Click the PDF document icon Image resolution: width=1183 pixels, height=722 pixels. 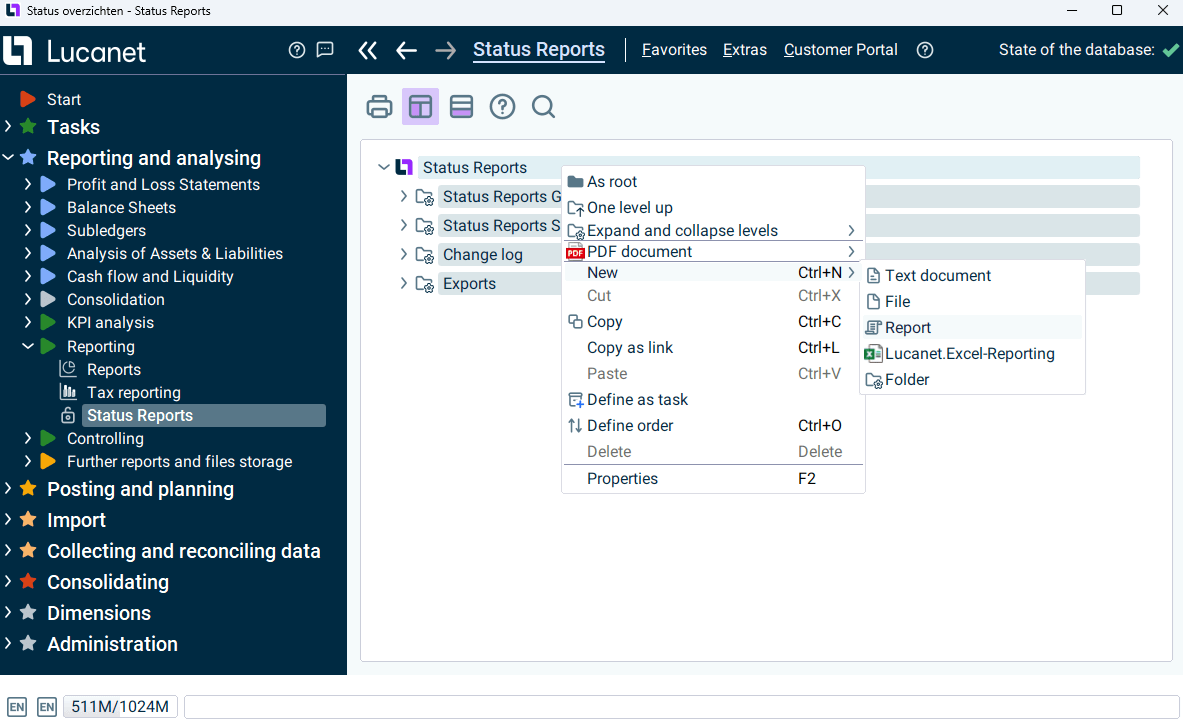(575, 251)
